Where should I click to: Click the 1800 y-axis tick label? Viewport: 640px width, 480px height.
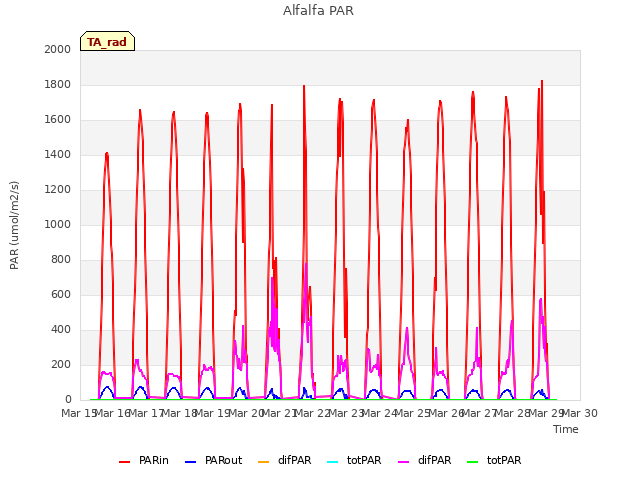point(58,84)
